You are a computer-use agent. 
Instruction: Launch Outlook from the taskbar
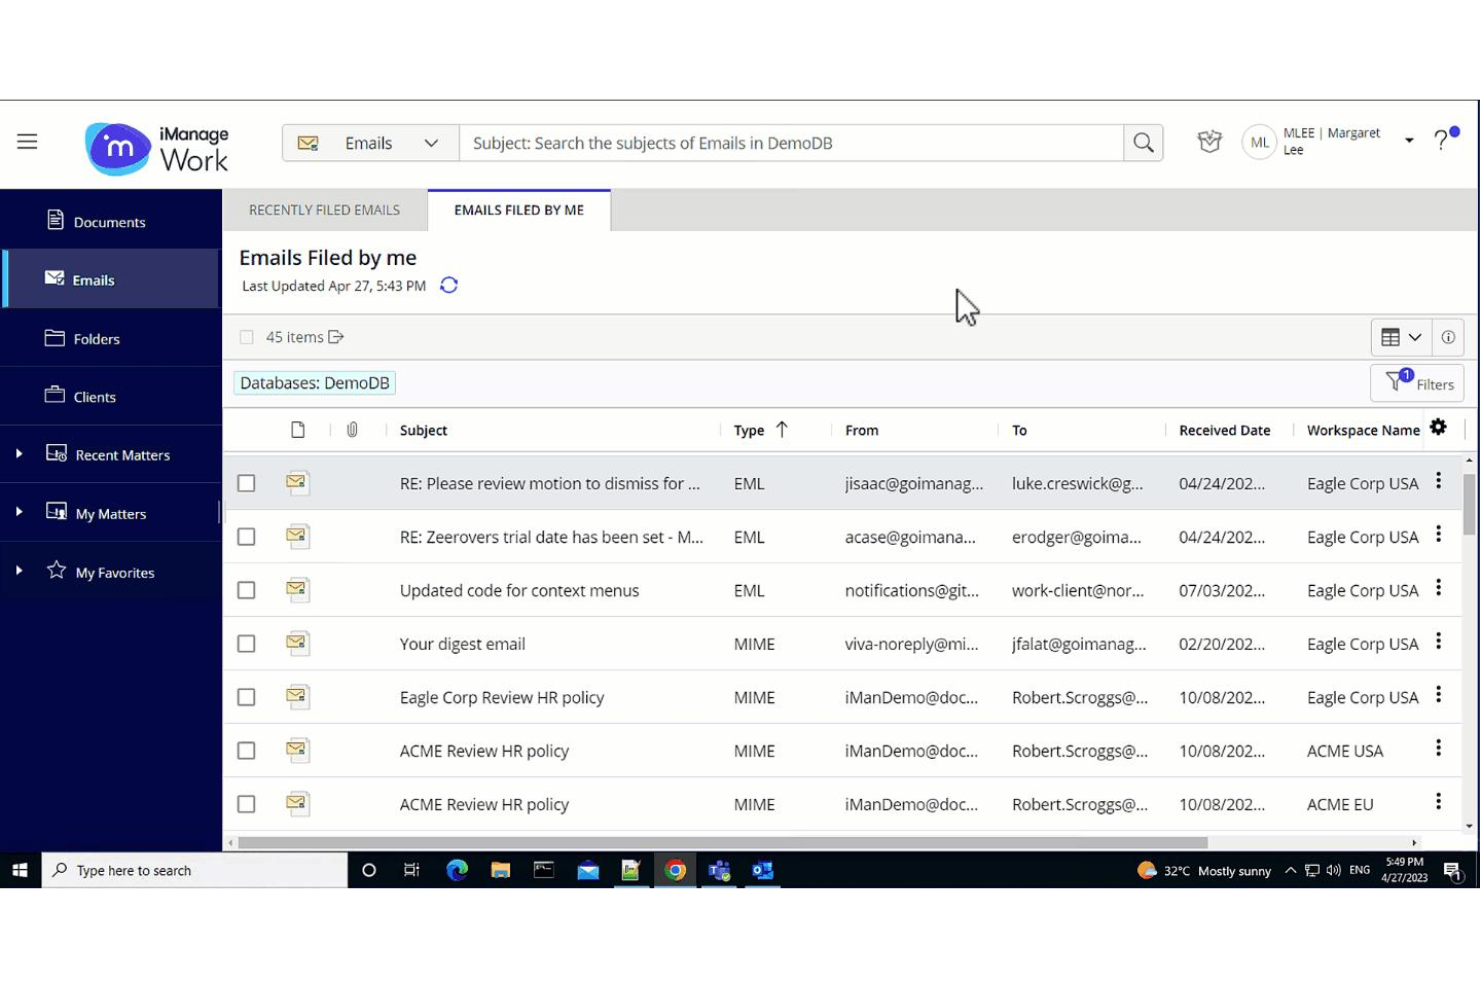[x=762, y=870]
